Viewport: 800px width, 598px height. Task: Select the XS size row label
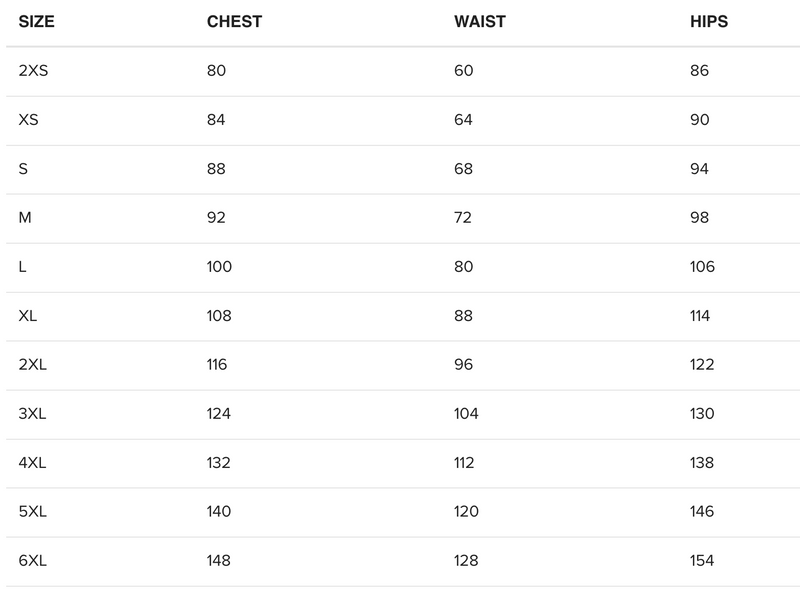coord(28,120)
